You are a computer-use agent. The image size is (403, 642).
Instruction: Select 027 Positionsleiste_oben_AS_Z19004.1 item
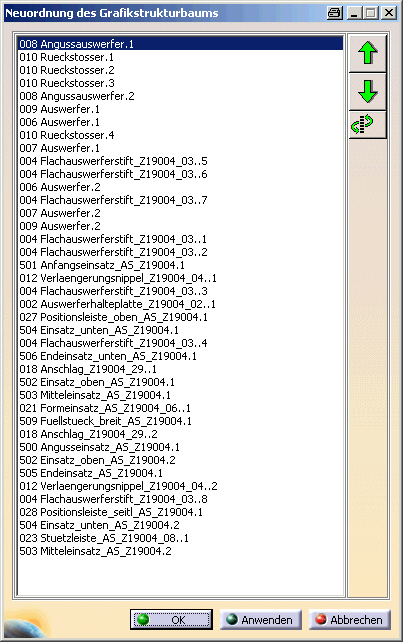(180, 317)
